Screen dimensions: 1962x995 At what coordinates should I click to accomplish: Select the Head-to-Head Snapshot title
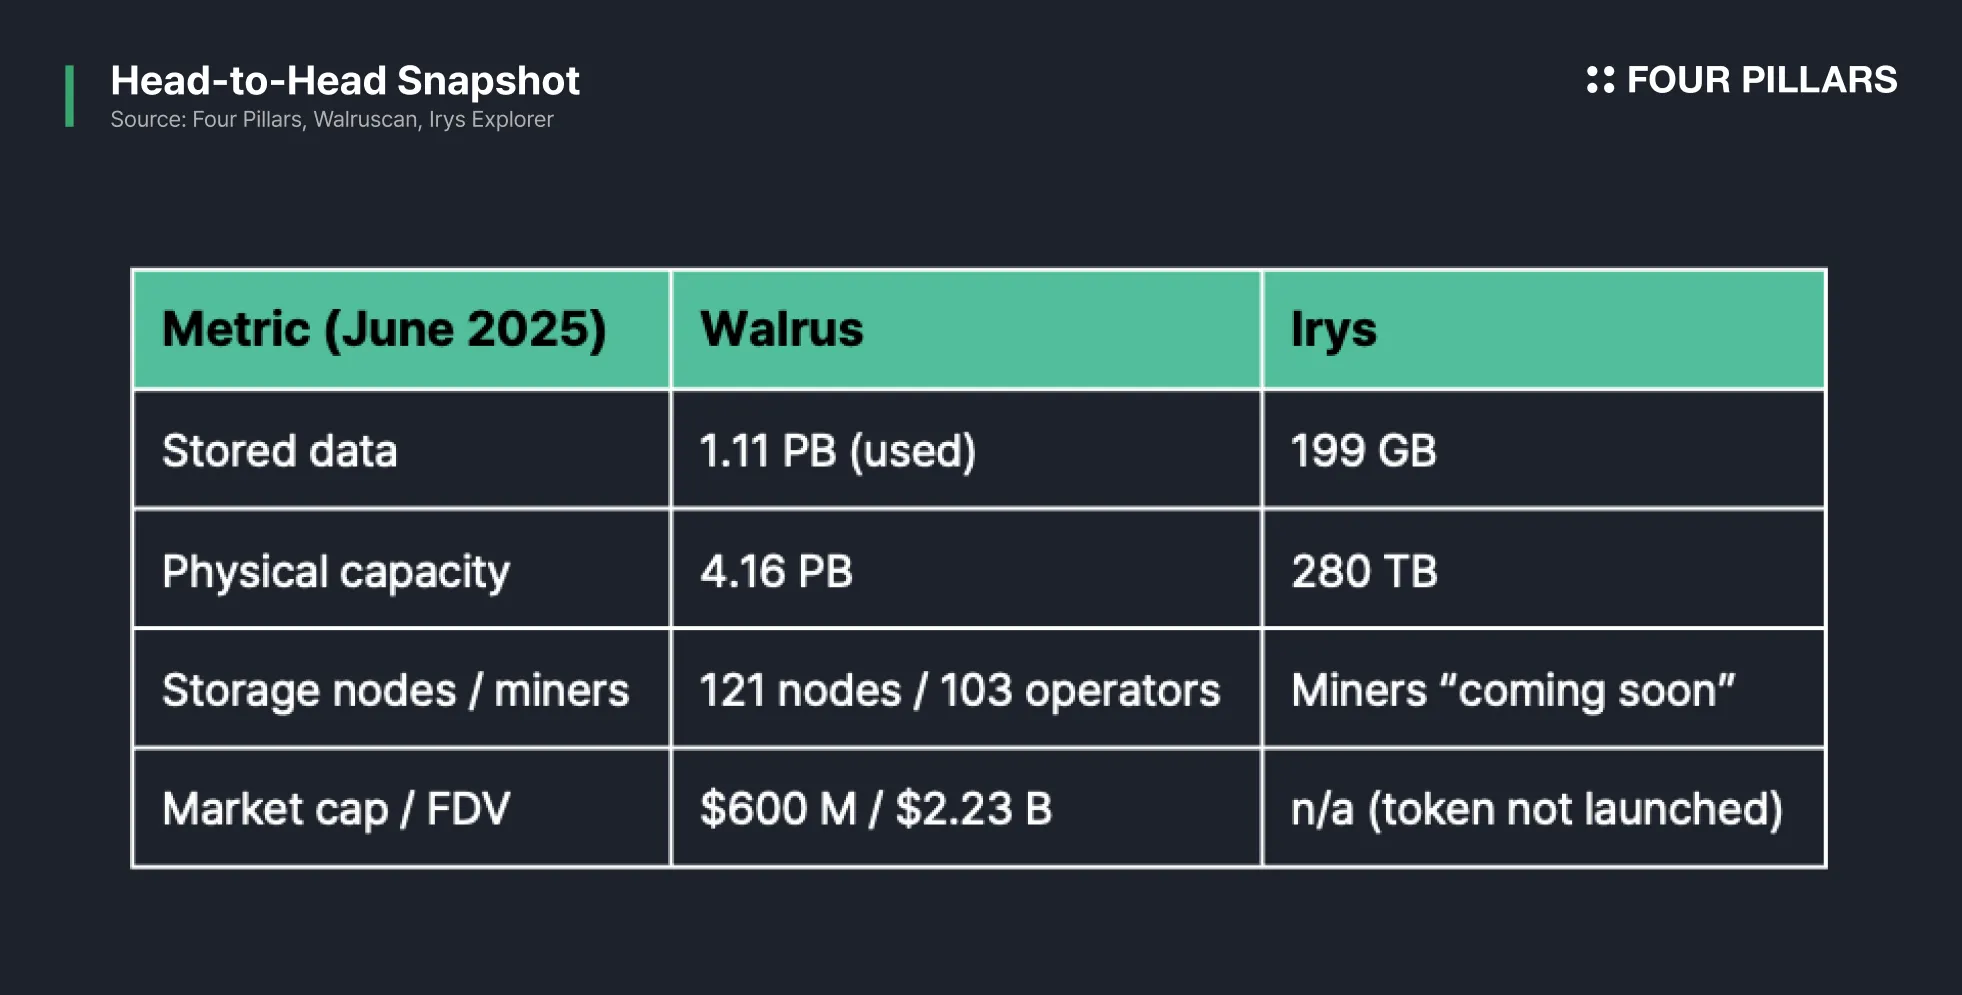(x=345, y=81)
